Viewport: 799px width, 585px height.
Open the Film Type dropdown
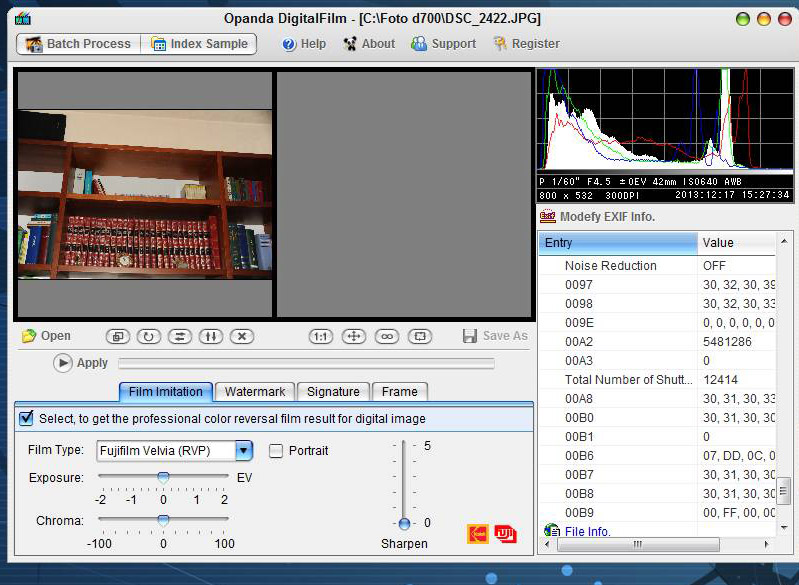[x=244, y=451]
